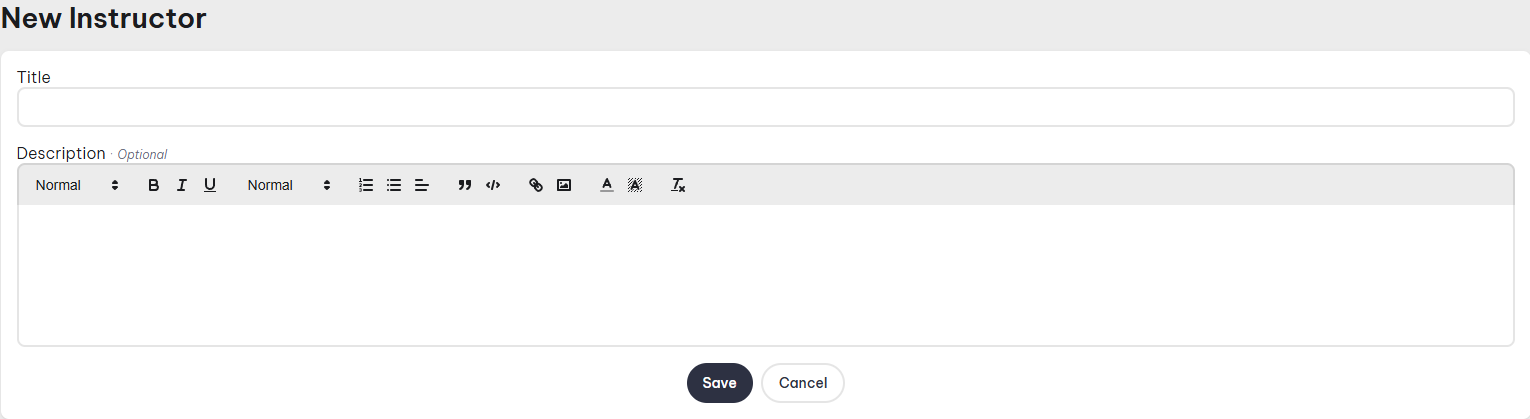
Task: Clear text formatting with the Tx icon
Action: click(x=678, y=185)
